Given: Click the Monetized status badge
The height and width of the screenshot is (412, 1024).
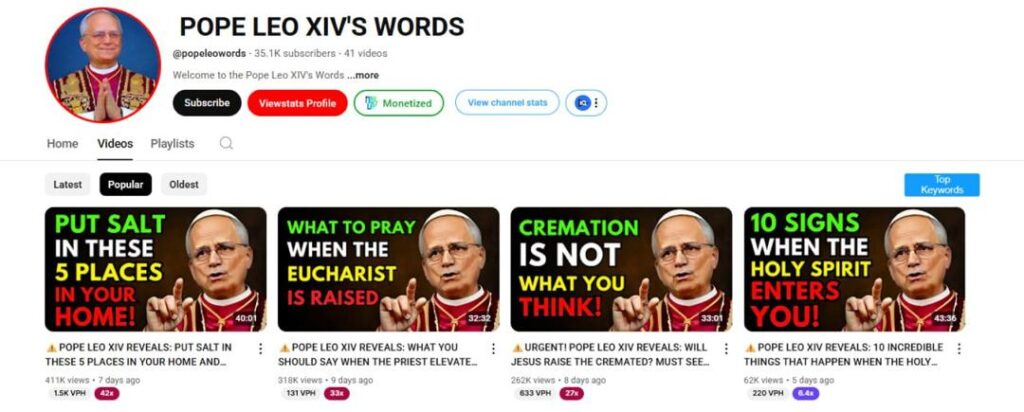Looking at the screenshot, I should coord(398,103).
